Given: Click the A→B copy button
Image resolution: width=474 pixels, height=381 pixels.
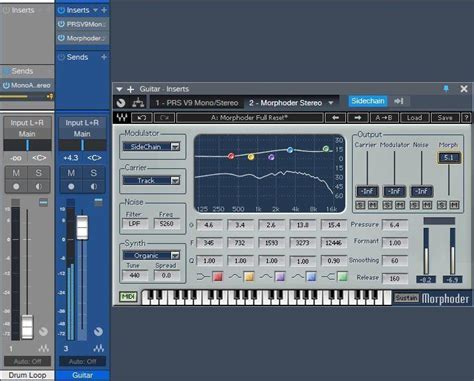Looking at the screenshot, I should 384,118.
